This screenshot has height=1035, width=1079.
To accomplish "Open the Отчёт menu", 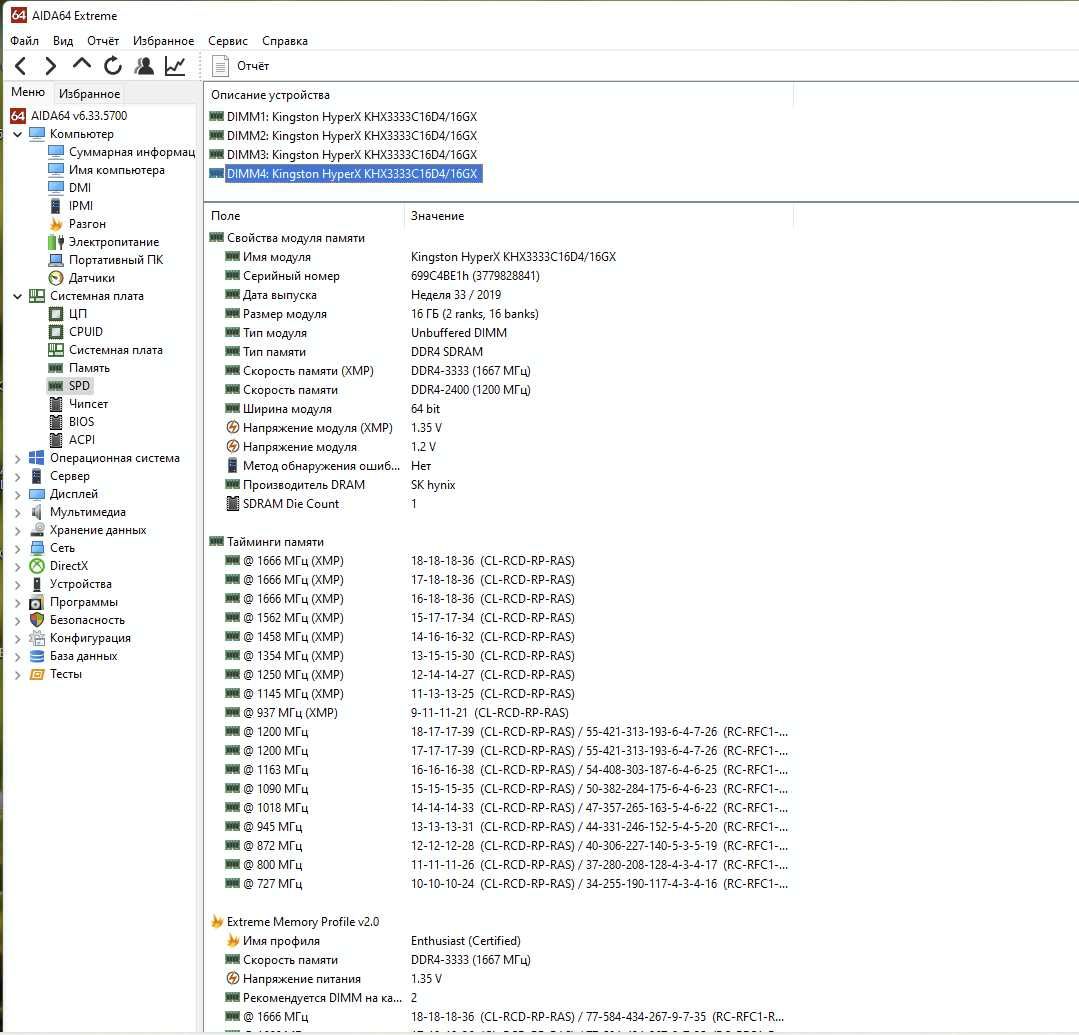I will click(x=103, y=41).
